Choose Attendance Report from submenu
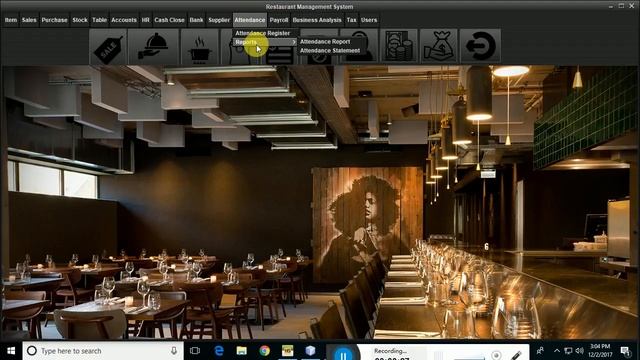 pyautogui.click(x=325, y=42)
